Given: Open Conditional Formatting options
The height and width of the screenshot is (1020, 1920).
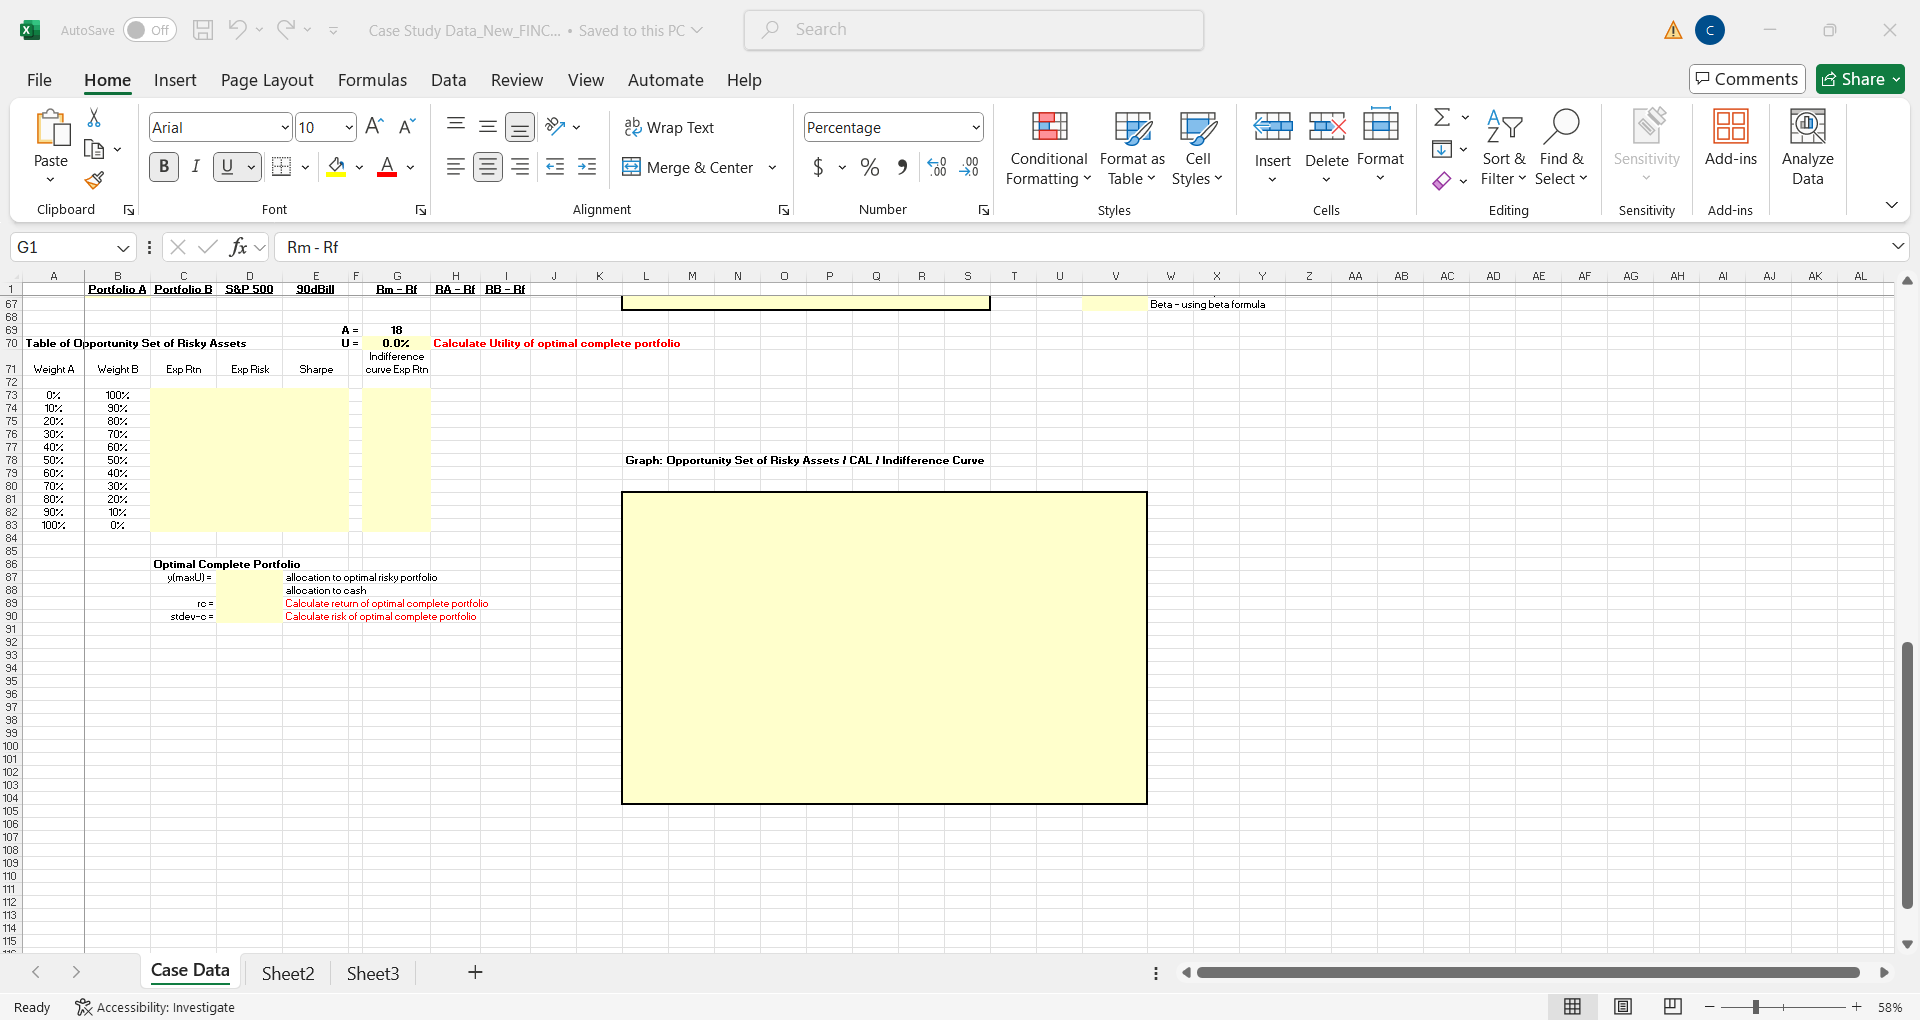Looking at the screenshot, I should coord(1047,147).
